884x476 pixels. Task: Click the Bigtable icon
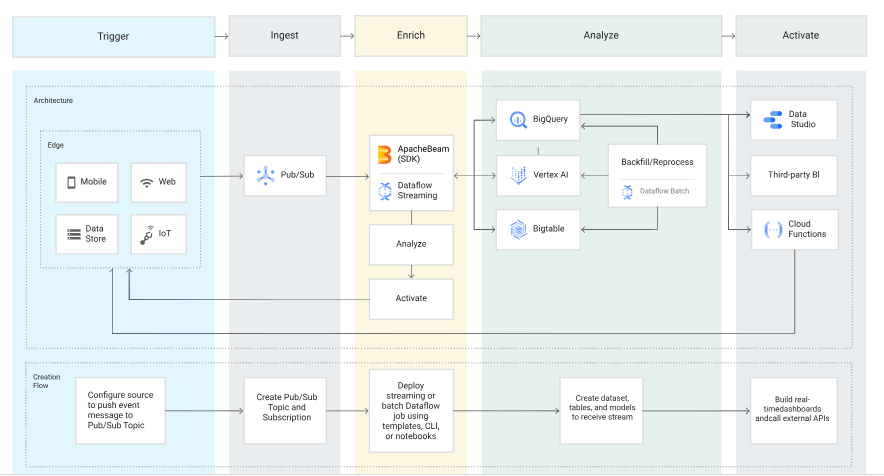tap(518, 229)
